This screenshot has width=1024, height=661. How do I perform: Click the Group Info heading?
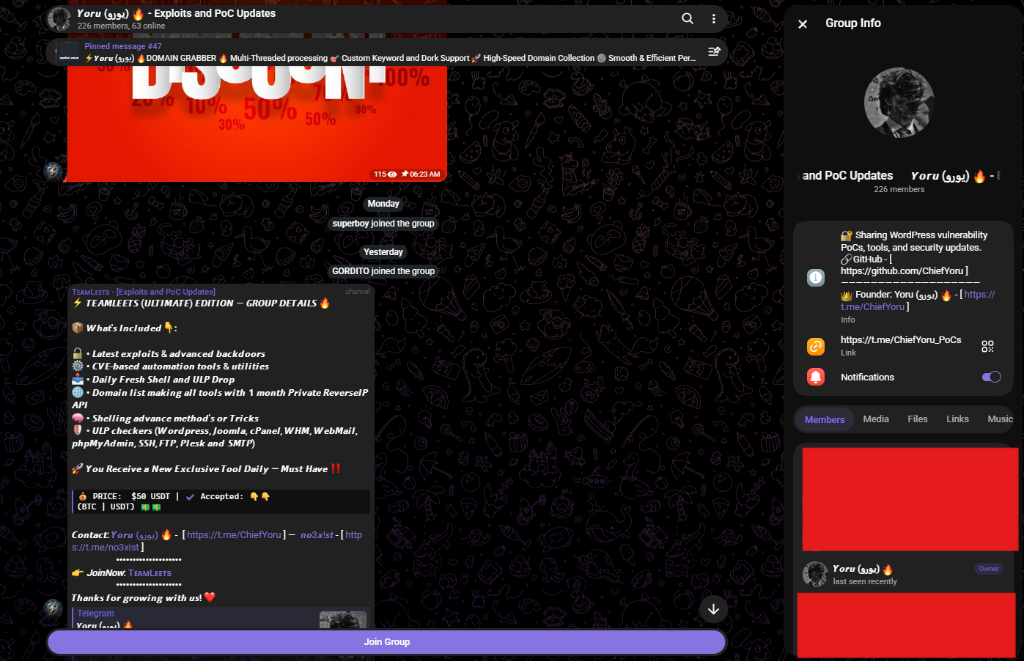(853, 23)
